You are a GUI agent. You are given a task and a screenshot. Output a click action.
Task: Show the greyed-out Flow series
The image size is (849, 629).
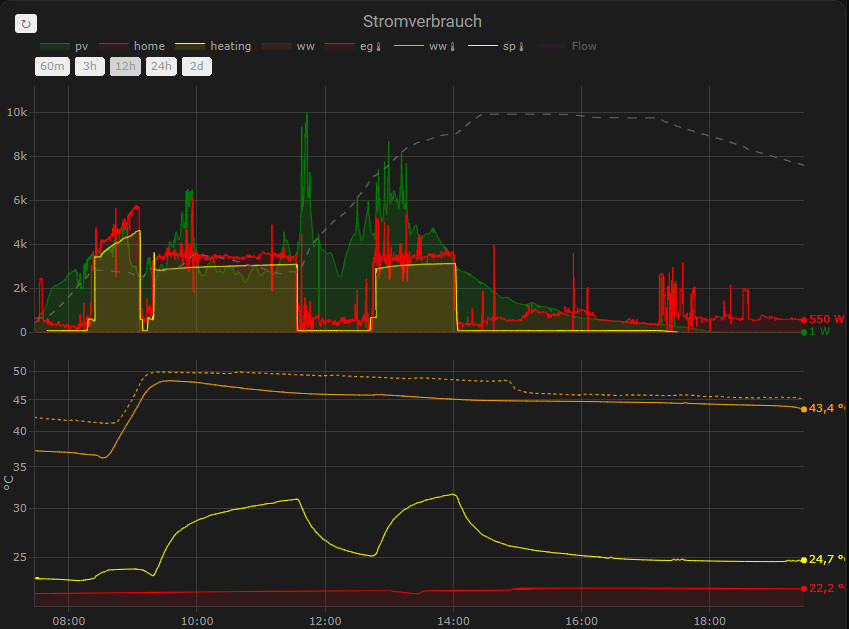(x=568, y=46)
